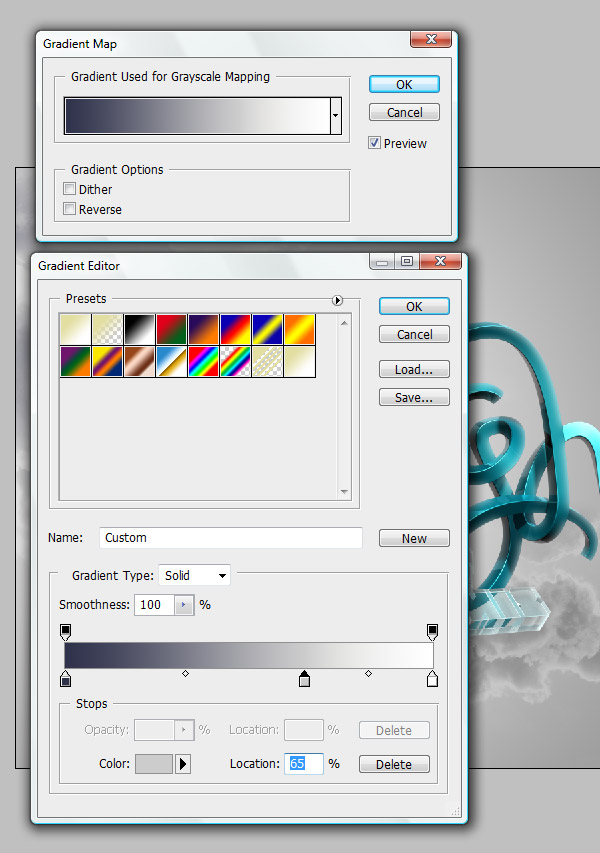Select the gray color stop at 65 percent
The height and width of the screenshot is (853, 600).
coord(305,678)
